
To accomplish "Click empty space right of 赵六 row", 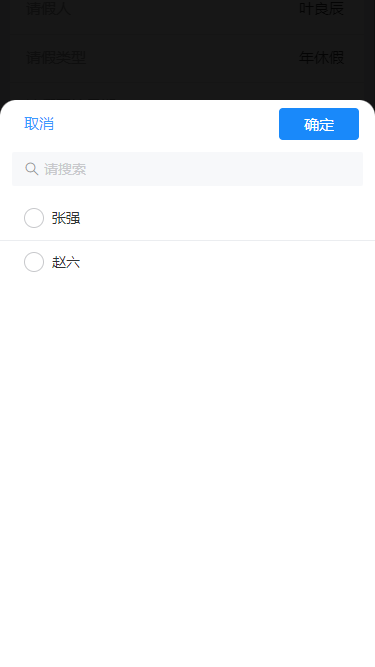I will 227,262.
